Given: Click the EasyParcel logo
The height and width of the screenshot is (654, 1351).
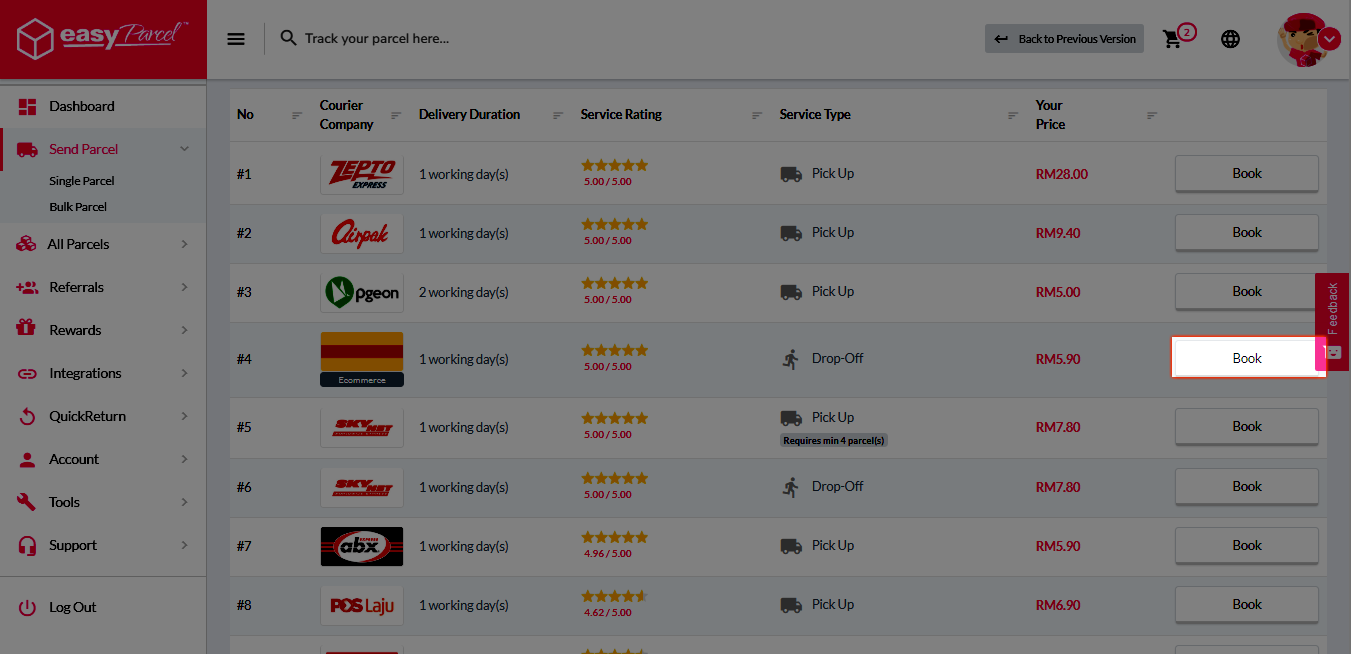Looking at the screenshot, I should [103, 39].
